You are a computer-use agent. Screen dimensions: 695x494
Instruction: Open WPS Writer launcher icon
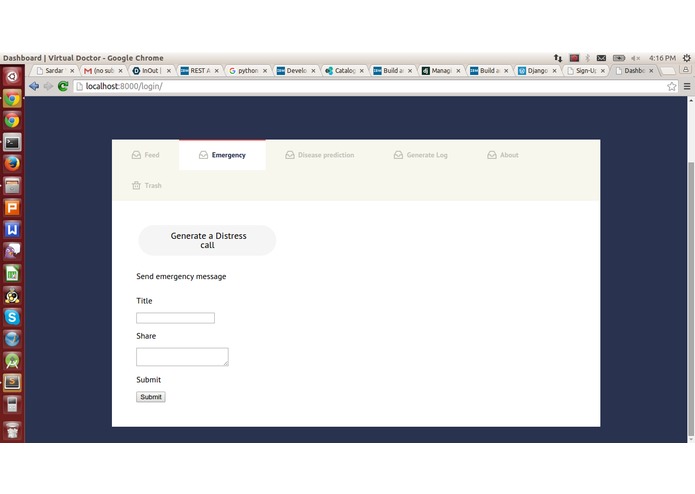click(x=12, y=229)
